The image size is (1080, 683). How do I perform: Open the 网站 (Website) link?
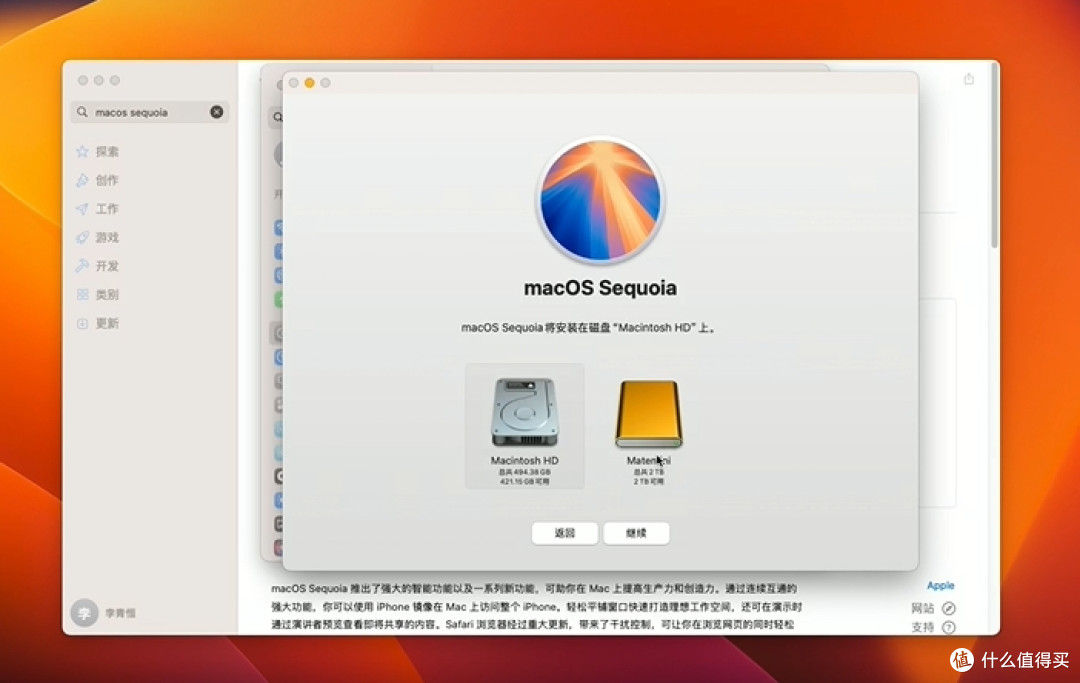tap(933, 608)
